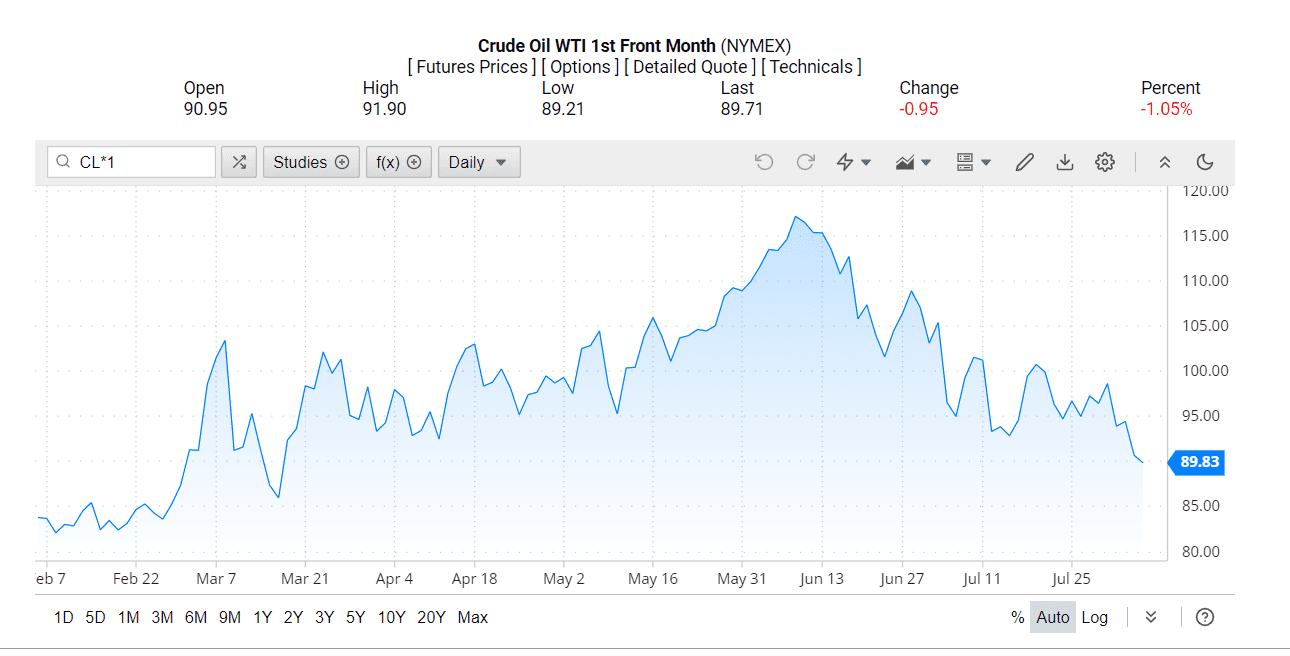
Task: Select the Max time range
Action: pos(473,617)
